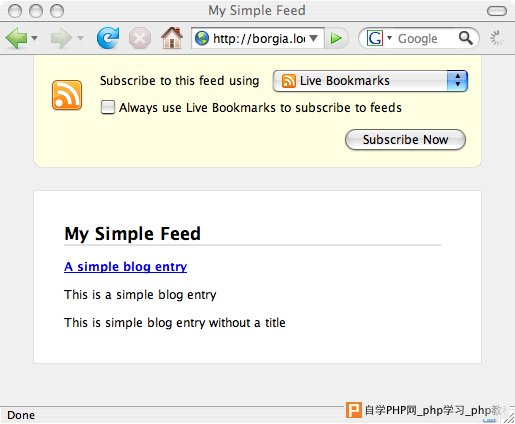Open the Forward button history dropdown arrow
Screen dimensions: 515x424
(x=80, y=38)
